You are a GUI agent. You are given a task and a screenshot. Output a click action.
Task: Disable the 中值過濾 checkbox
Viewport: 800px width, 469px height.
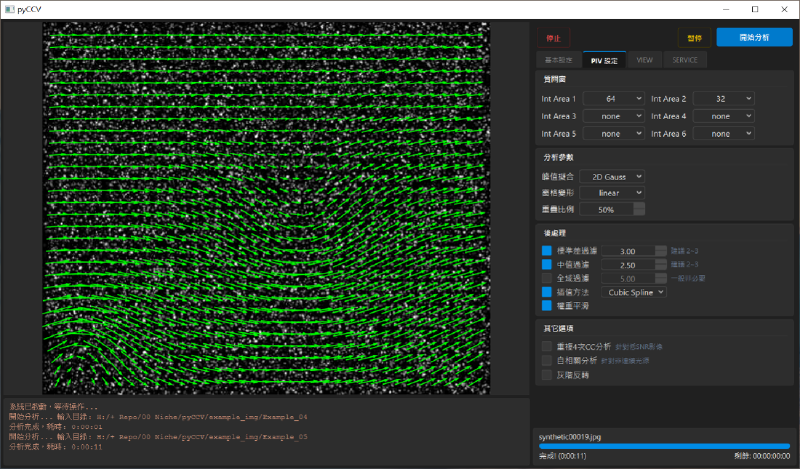547,264
